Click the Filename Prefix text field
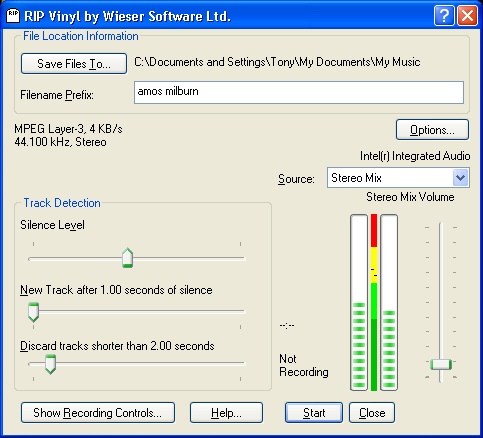This screenshot has width=483, height=438. pos(299,92)
